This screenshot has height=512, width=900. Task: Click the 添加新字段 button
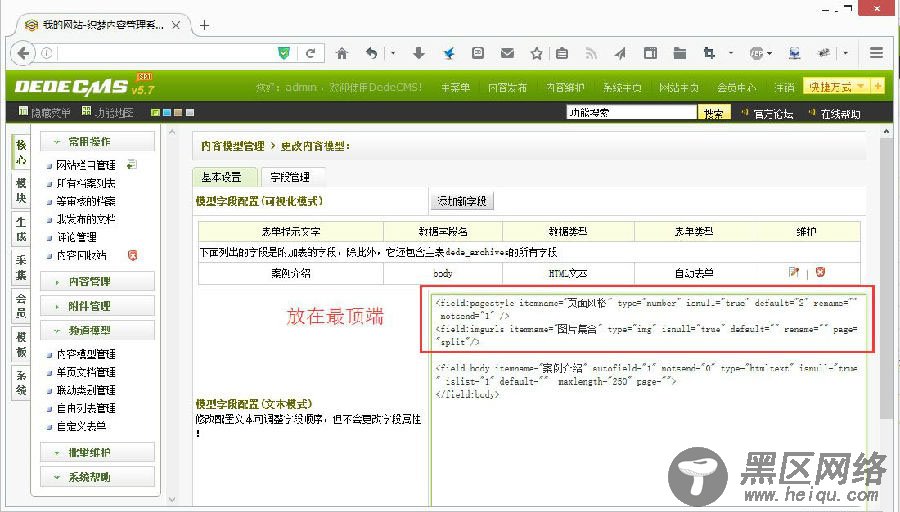[x=462, y=201]
